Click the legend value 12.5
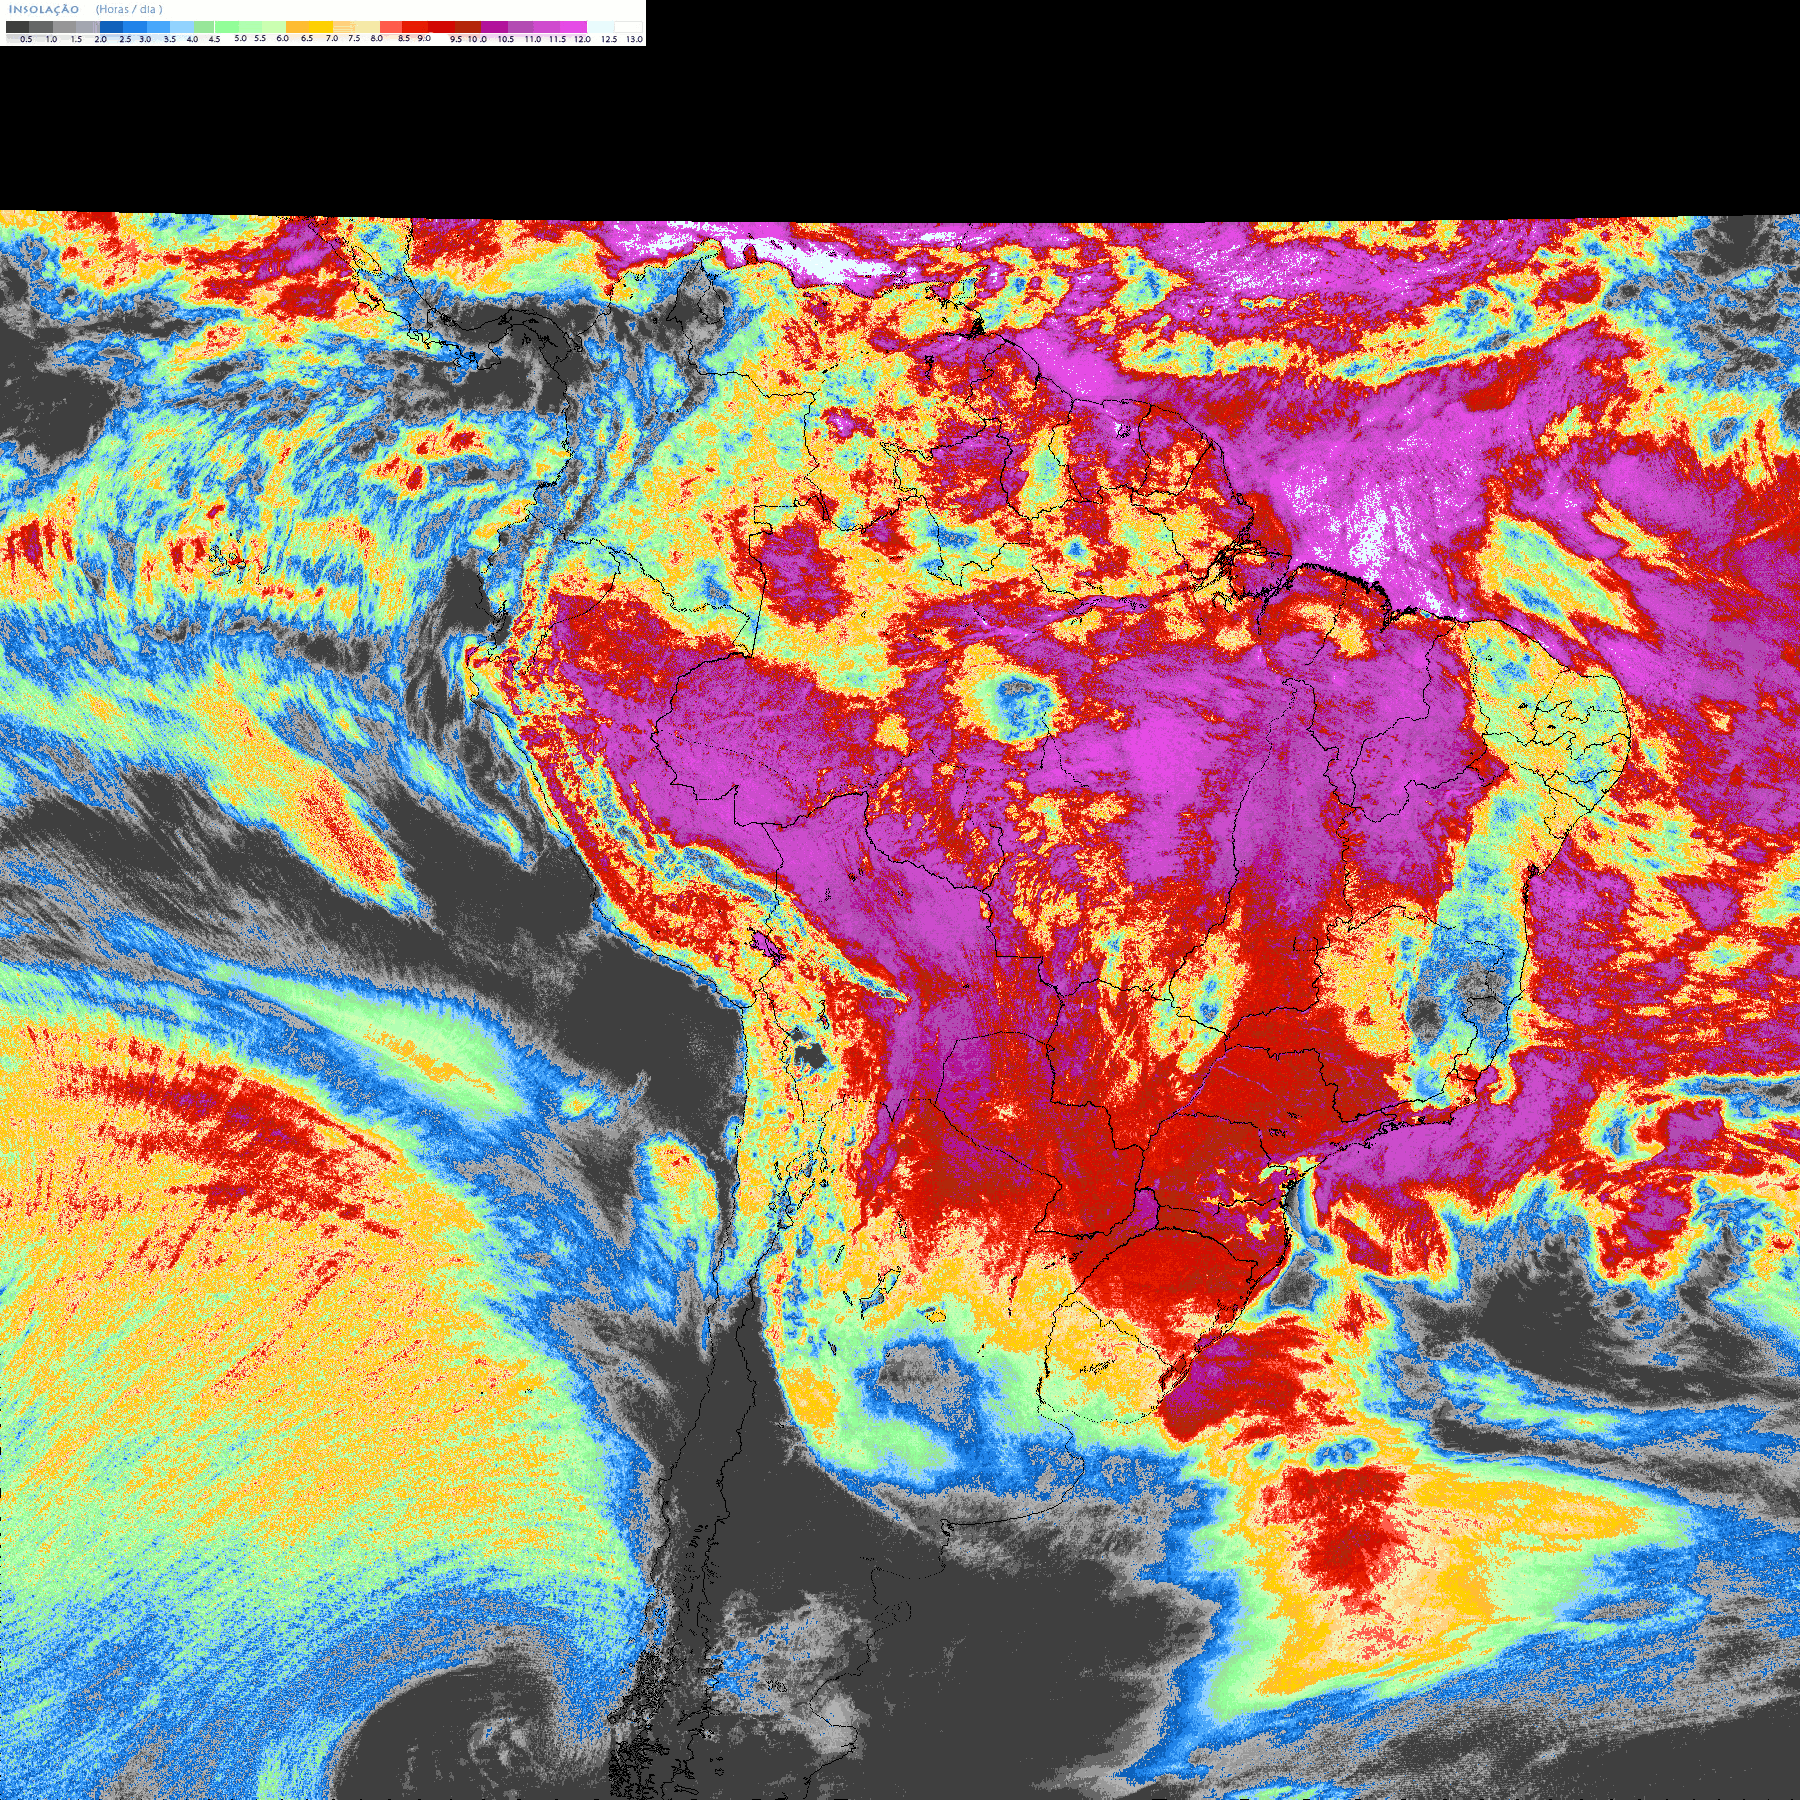Viewport: 1800px width, 1800px height. point(609,39)
